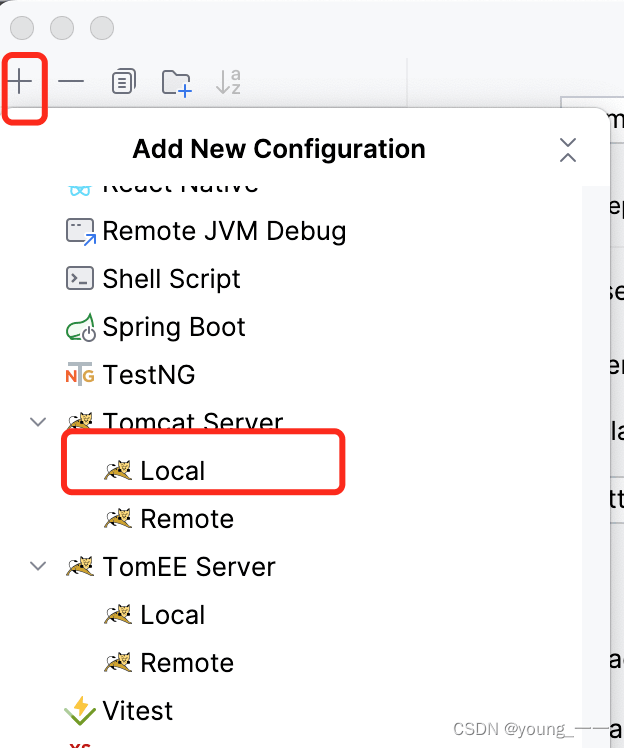
Task: Choose Local under TomEE Server
Action: (x=173, y=615)
